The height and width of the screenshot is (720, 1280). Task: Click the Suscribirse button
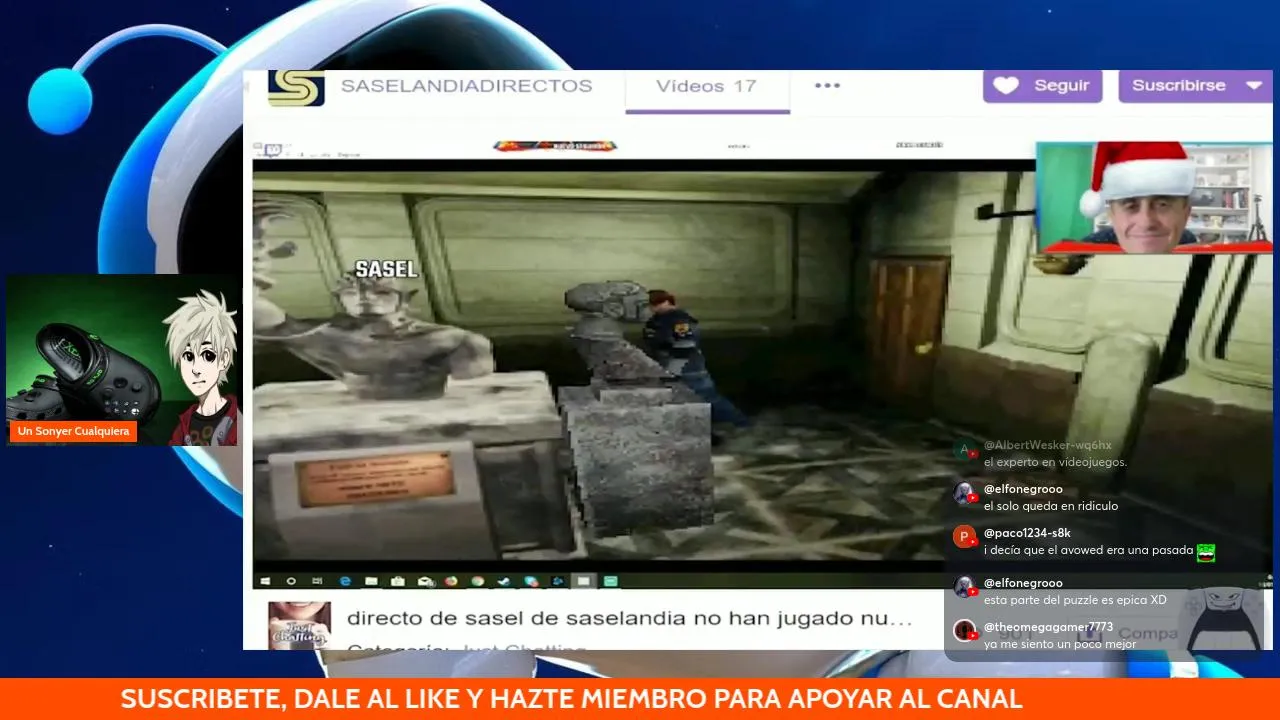(x=1178, y=86)
